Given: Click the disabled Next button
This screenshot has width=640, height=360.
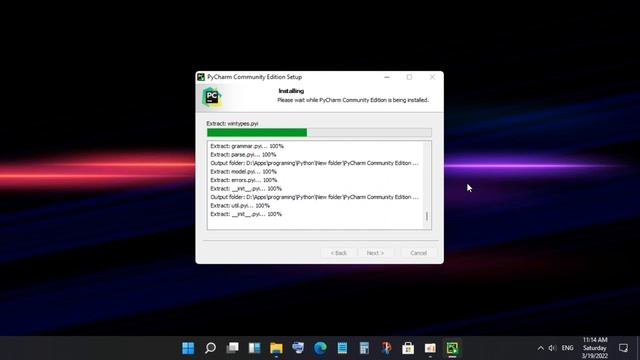Looking at the screenshot, I should [375, 253].
